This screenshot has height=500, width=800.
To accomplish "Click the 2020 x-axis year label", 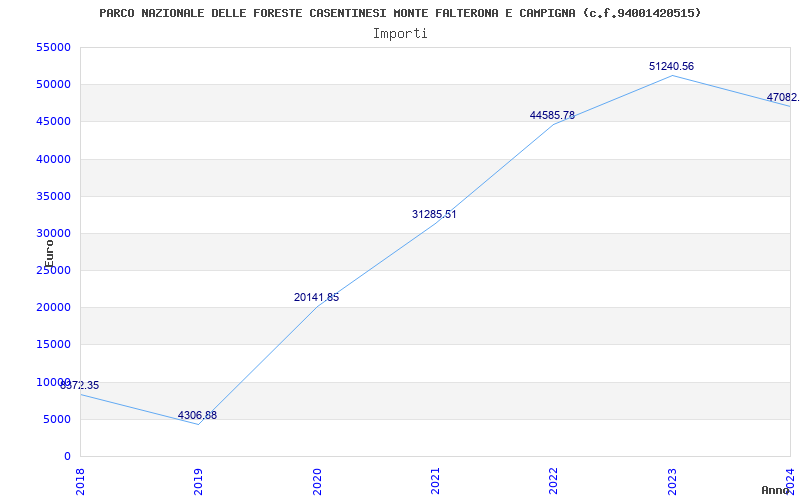I will 317,481.
